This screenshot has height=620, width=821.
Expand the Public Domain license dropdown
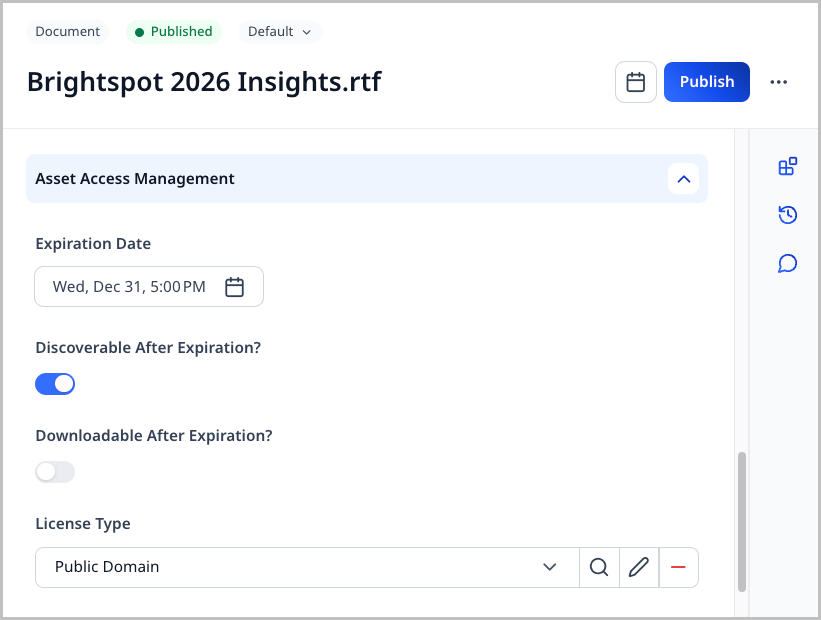(x=549, y=567)
